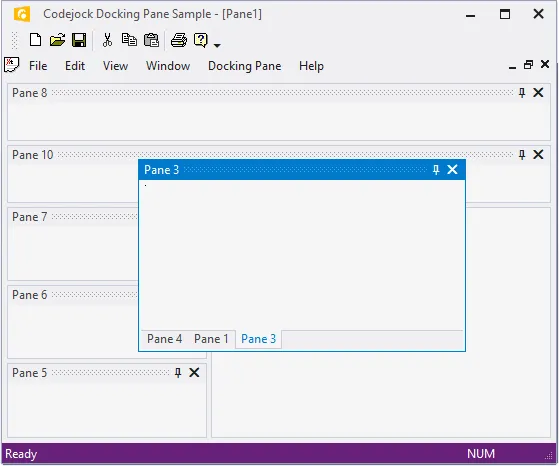Switch to the Pane 4 tab
The height and width of the screenshot is (466, 559).
164,339
